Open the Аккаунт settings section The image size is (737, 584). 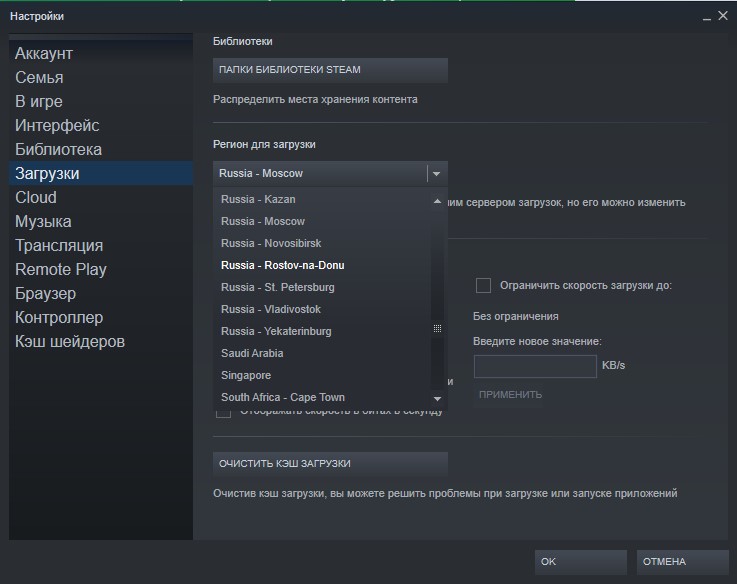point(101,53)
